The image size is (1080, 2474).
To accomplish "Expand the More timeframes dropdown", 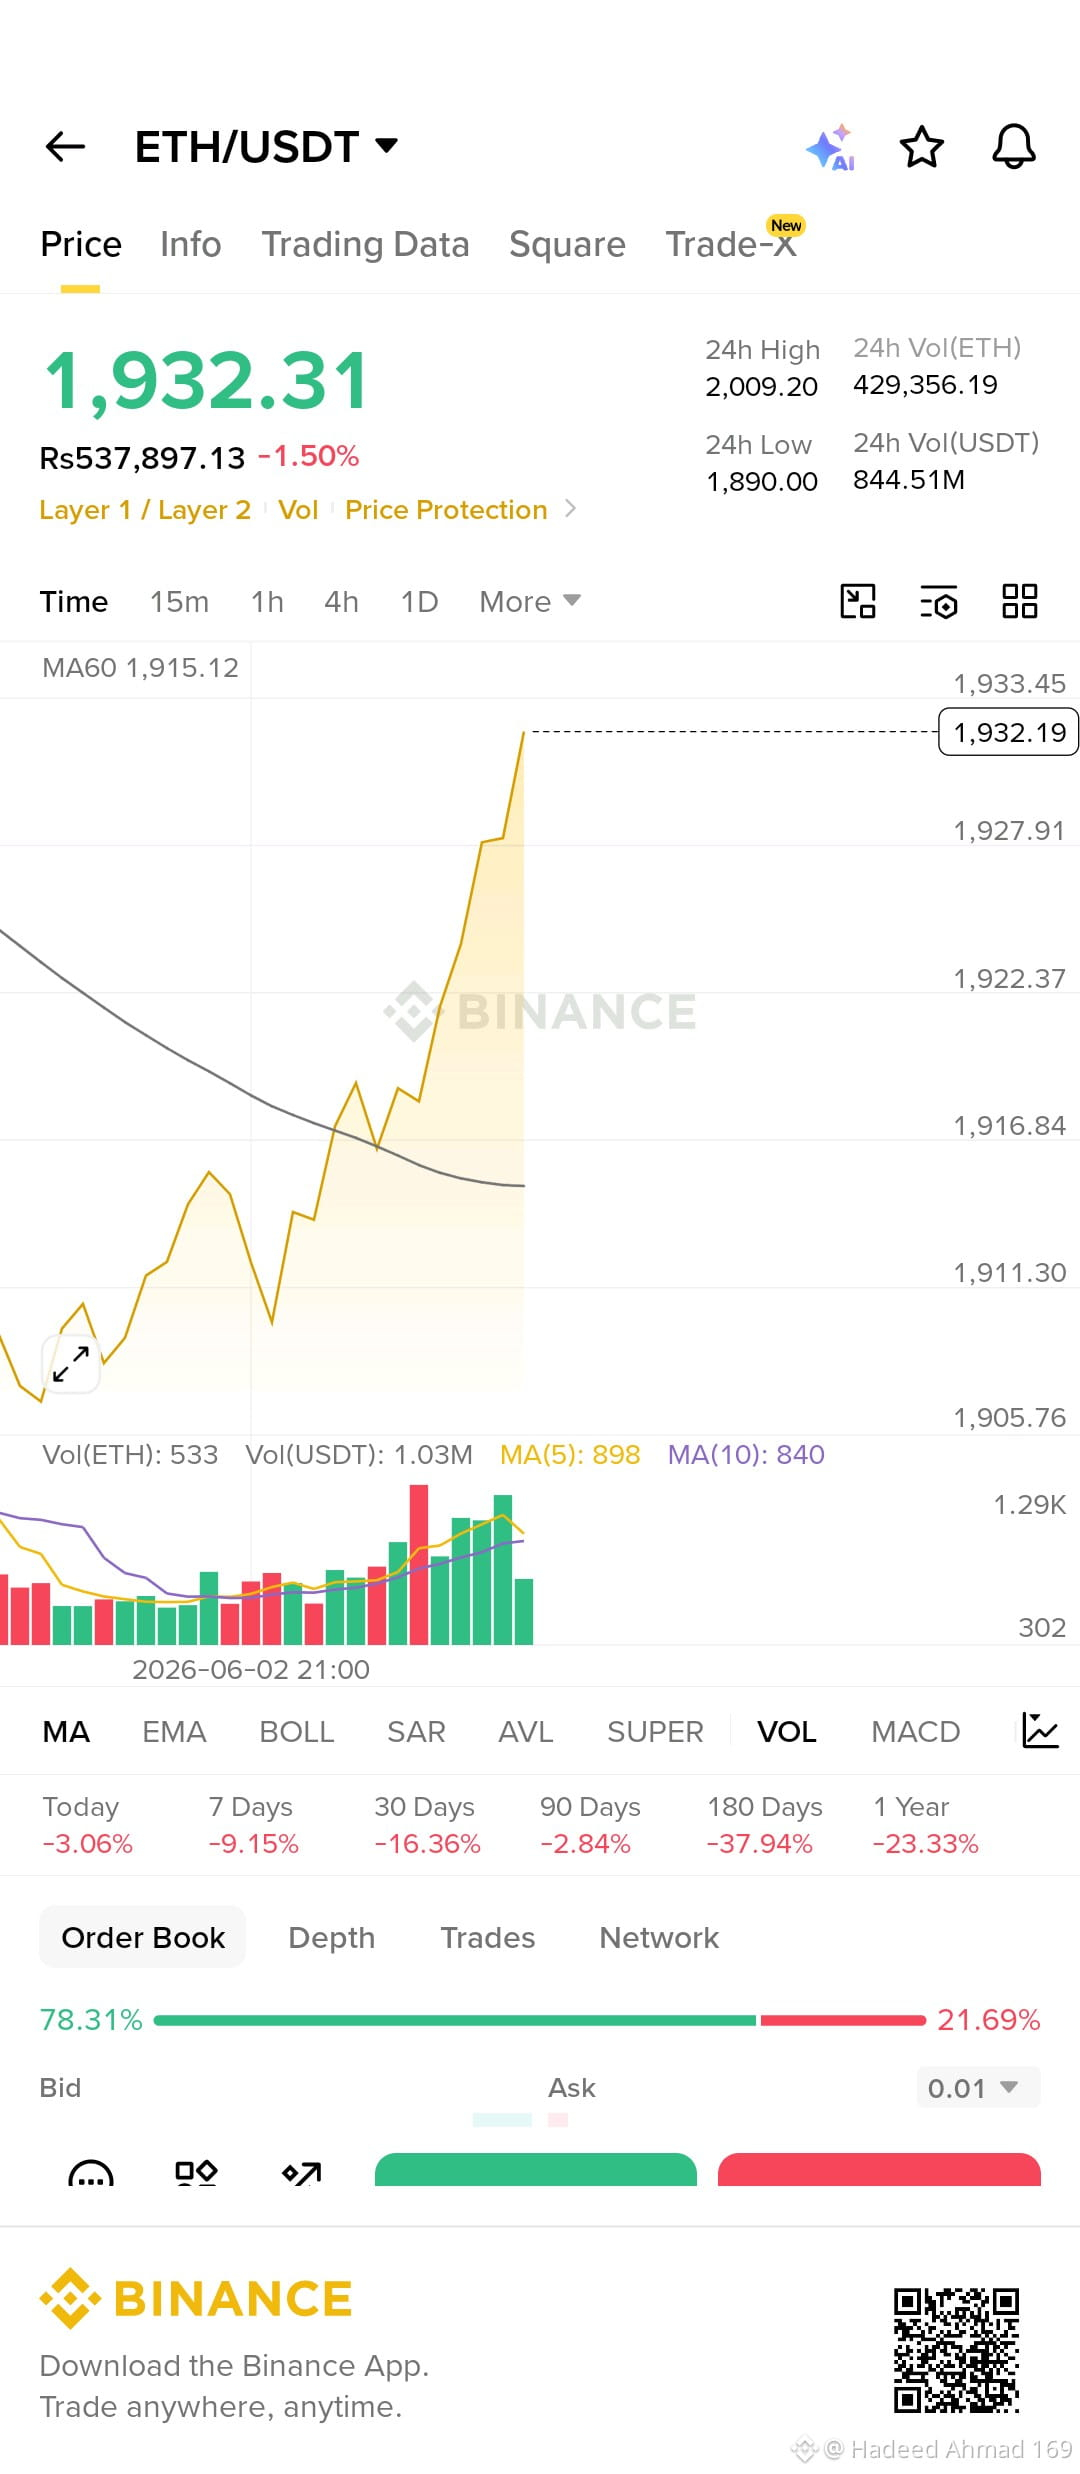I will (530, 602).
